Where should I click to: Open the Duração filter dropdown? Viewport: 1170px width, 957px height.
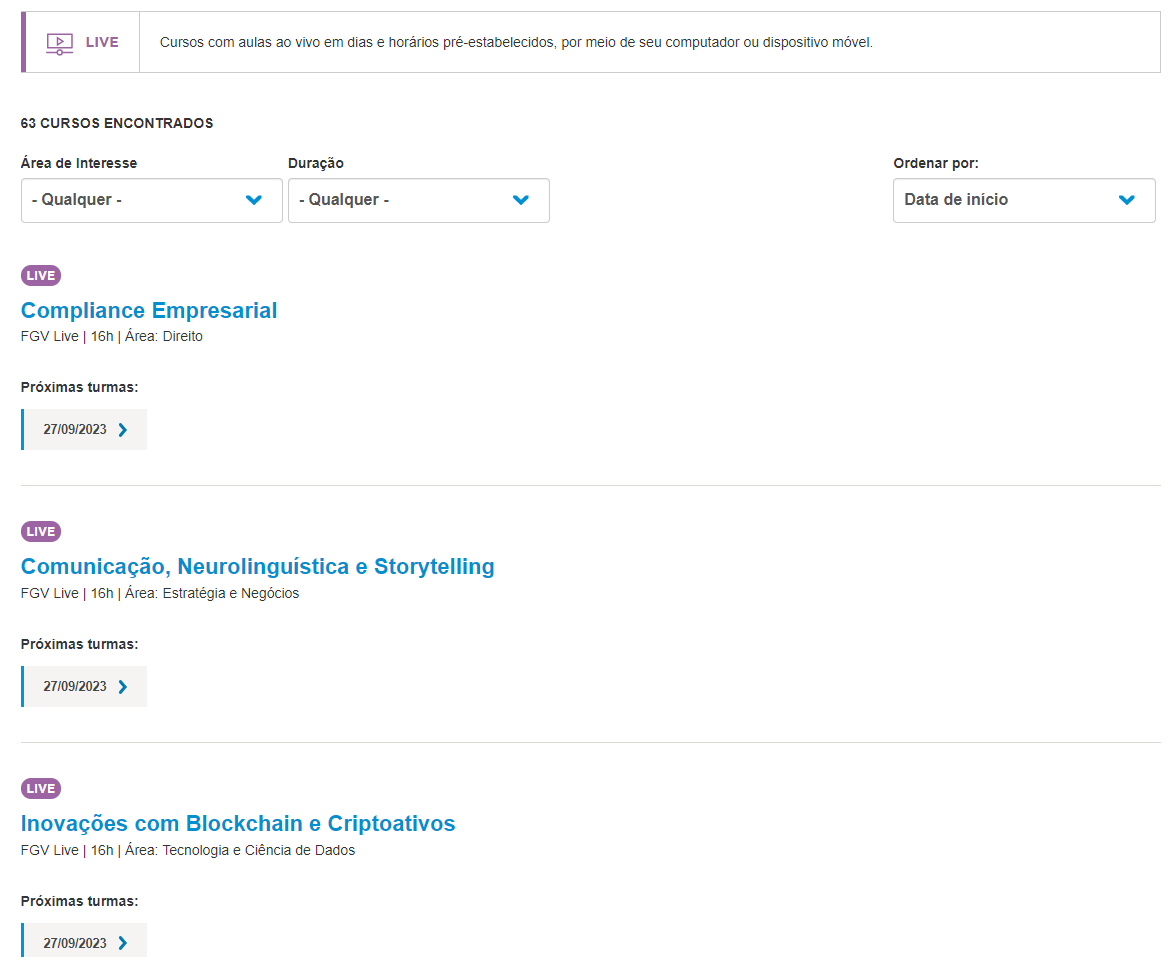(419, 200)
